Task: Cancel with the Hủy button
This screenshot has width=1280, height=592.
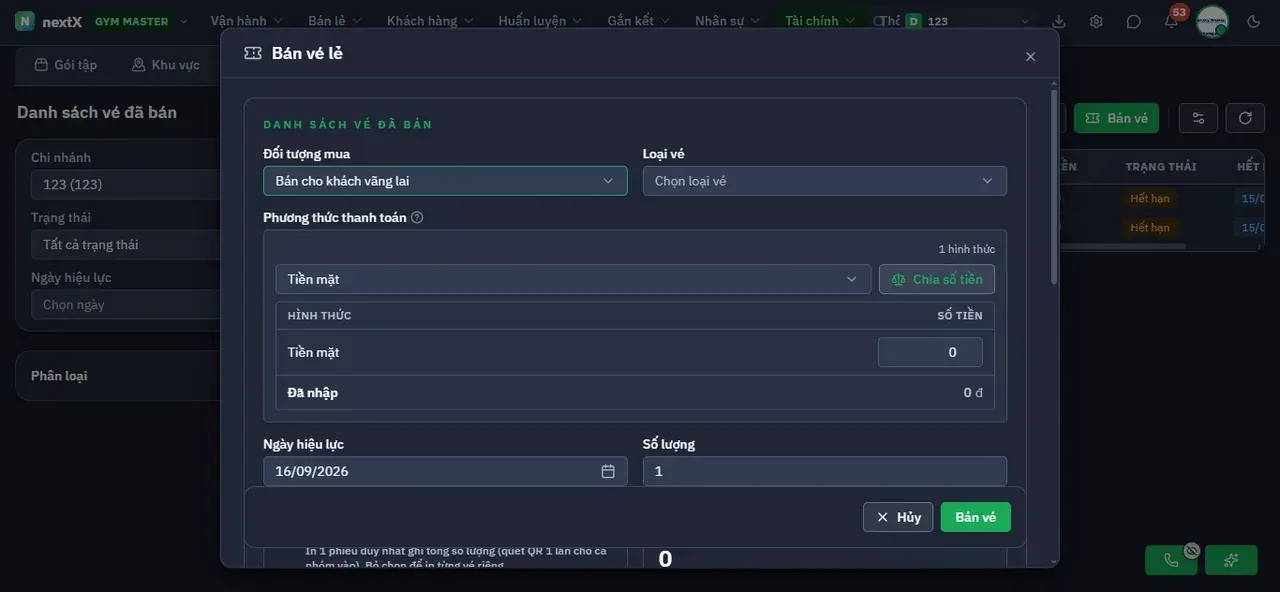Action: 898,517
